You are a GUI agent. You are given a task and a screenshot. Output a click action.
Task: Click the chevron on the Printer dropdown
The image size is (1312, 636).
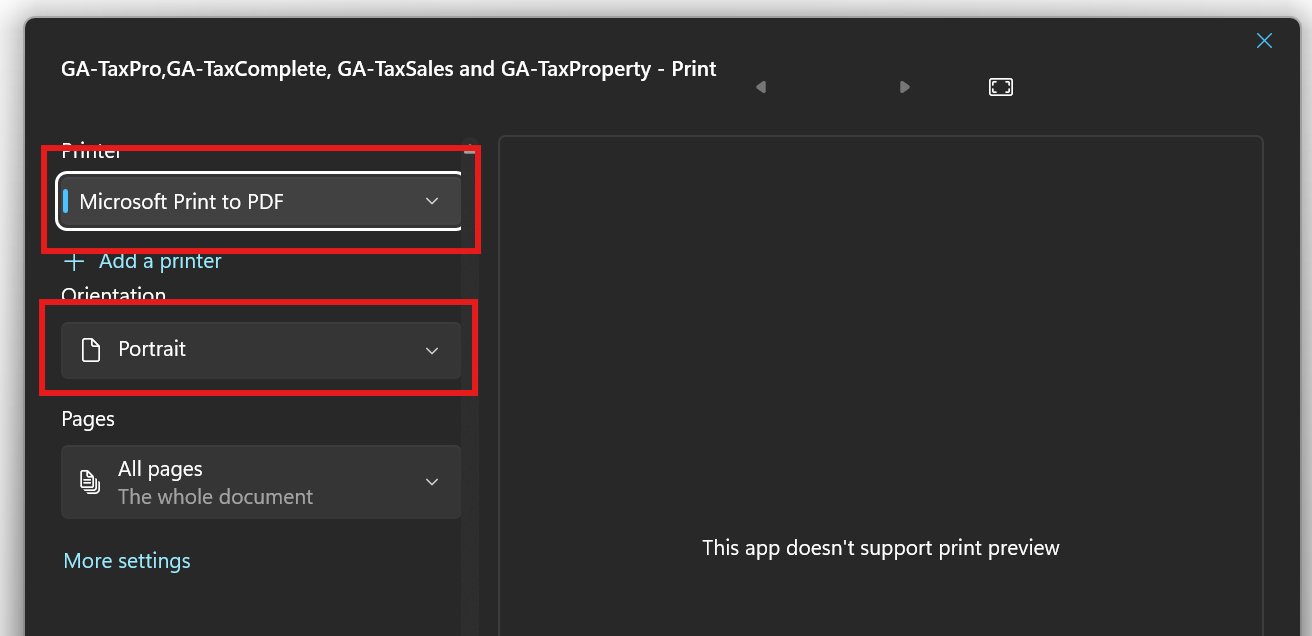(432, 201)
